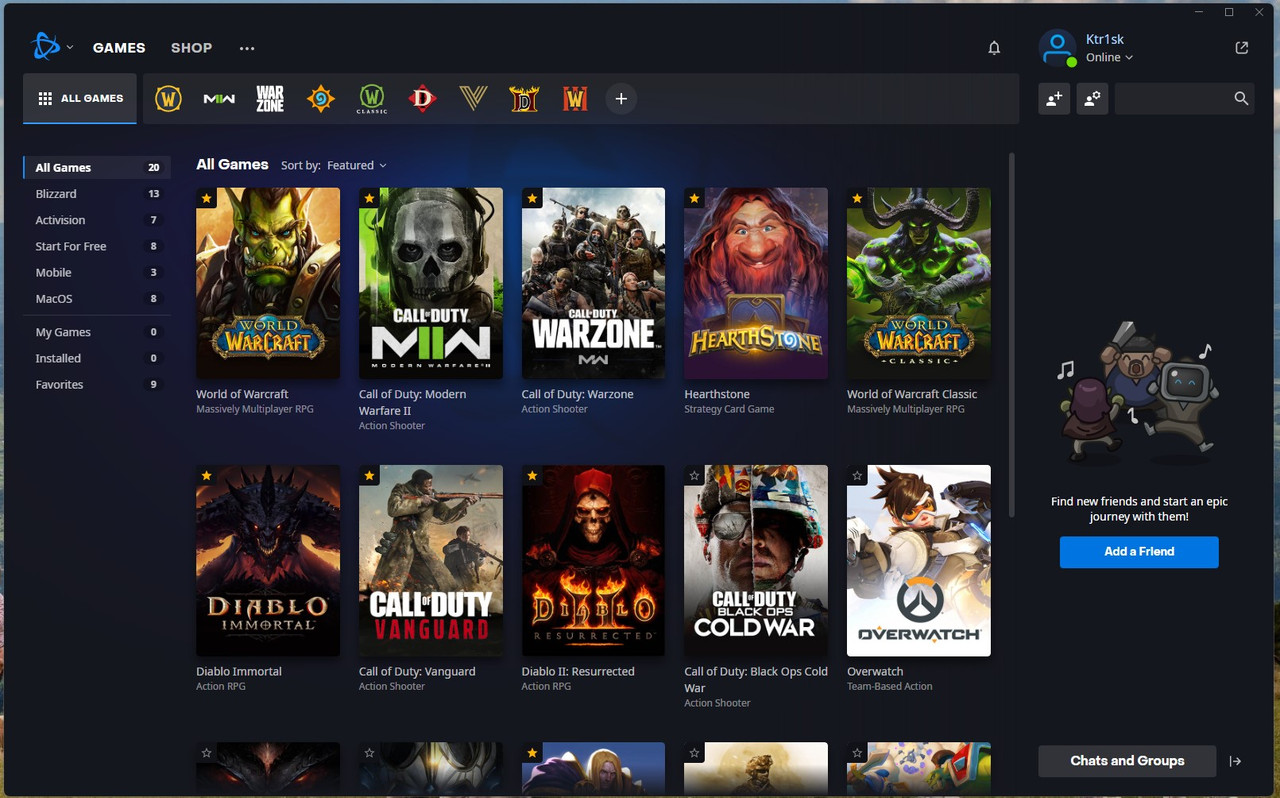The image size is (1280, 798).
Task: Open the Online status dropdown
Action: 1109,57
